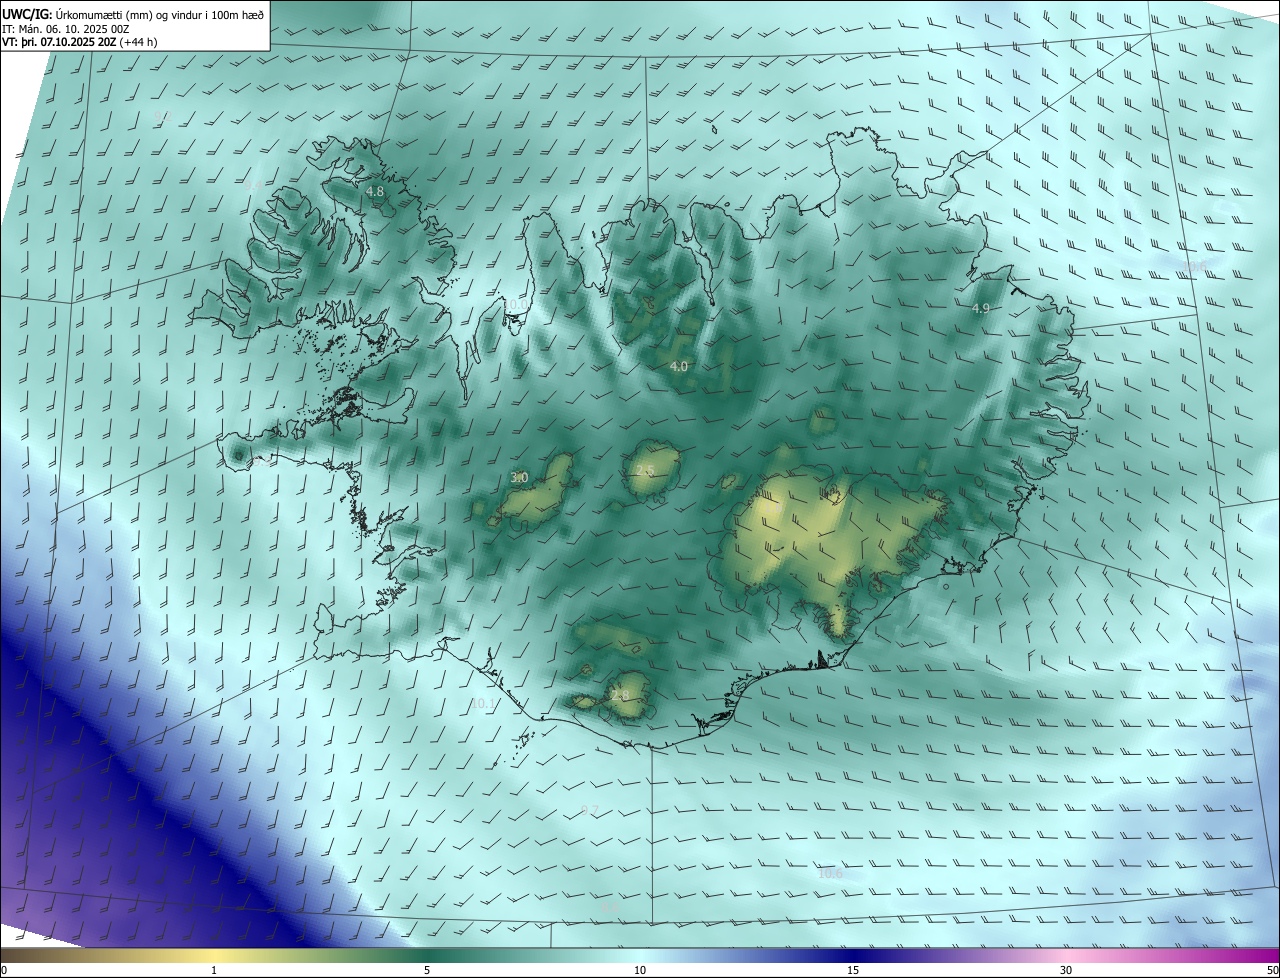
Task: Click the '30' tick on the color scale
Action: pyautogui.click(x=1066, y=970)
